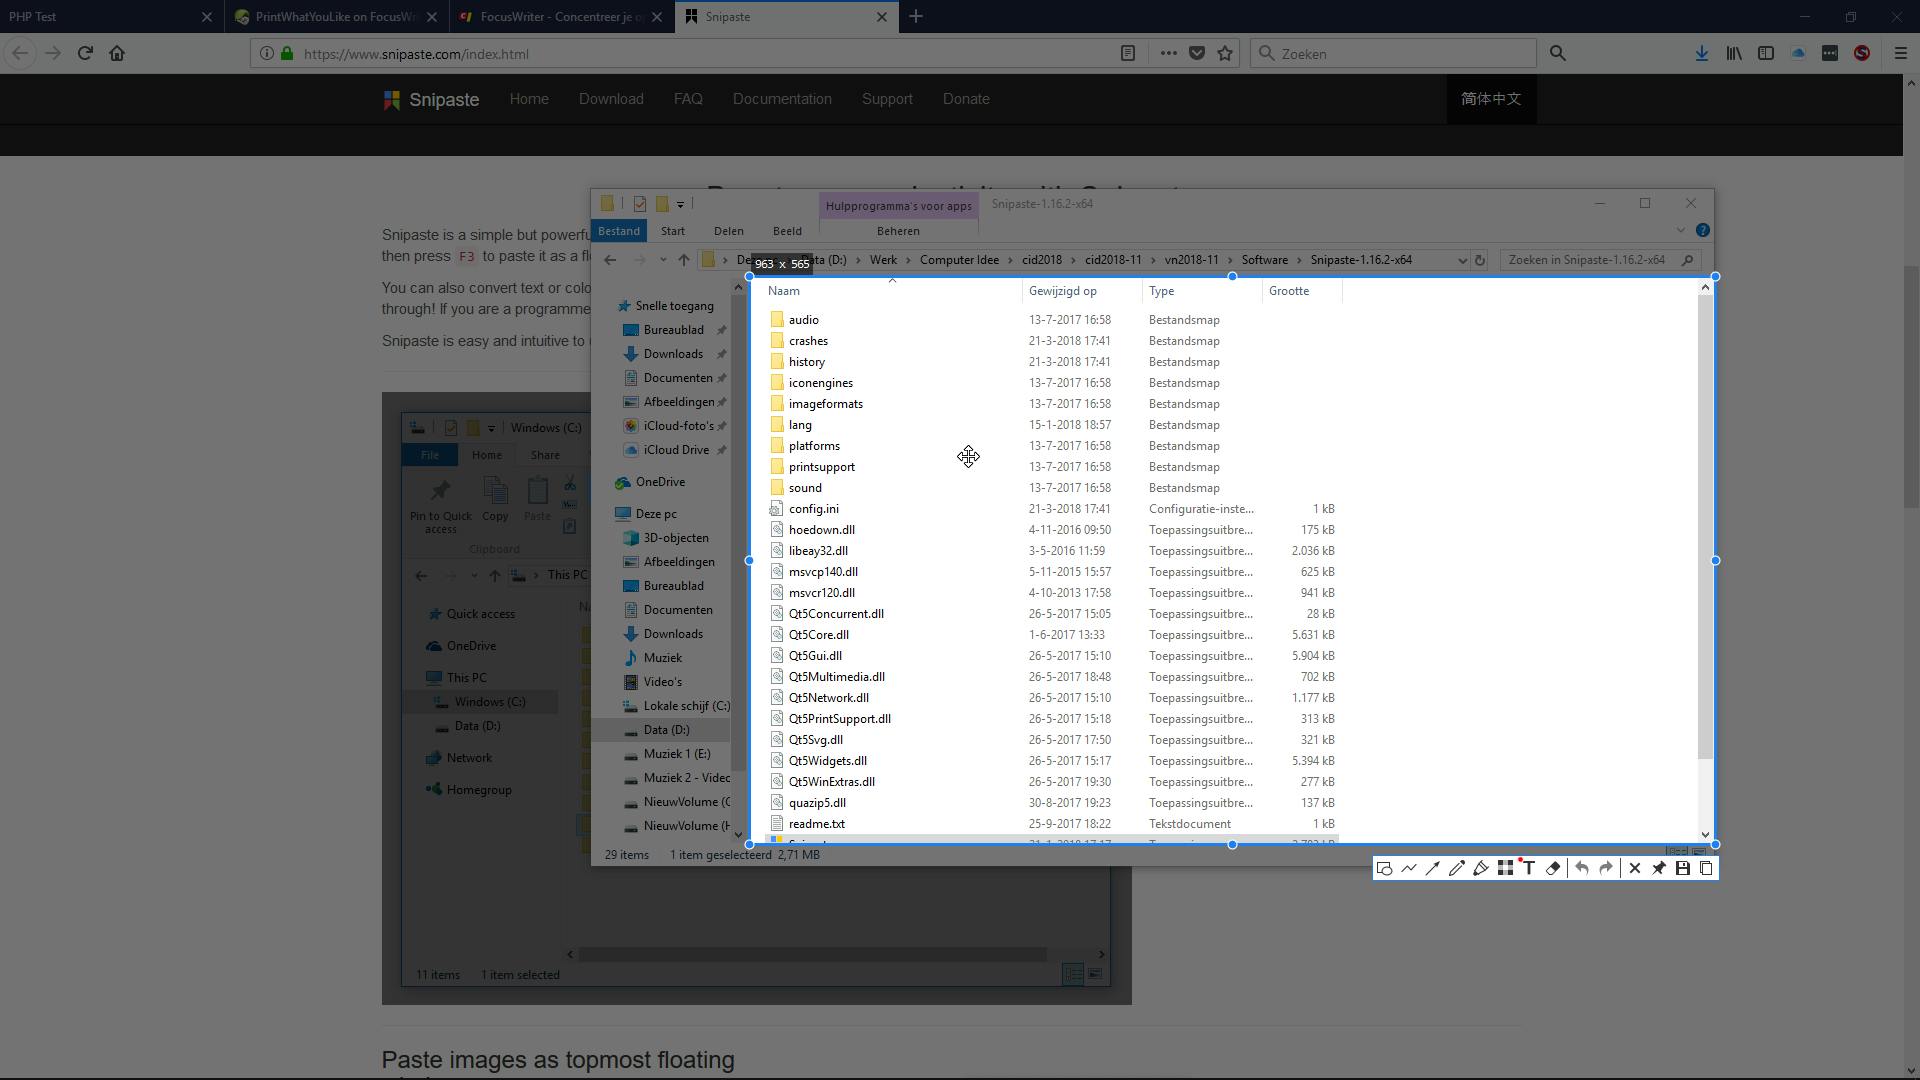Select the mosaic blur tool
The width and height of the screenshot is (1920, 1080).
pyautogui.click(x=1505, y=868)
